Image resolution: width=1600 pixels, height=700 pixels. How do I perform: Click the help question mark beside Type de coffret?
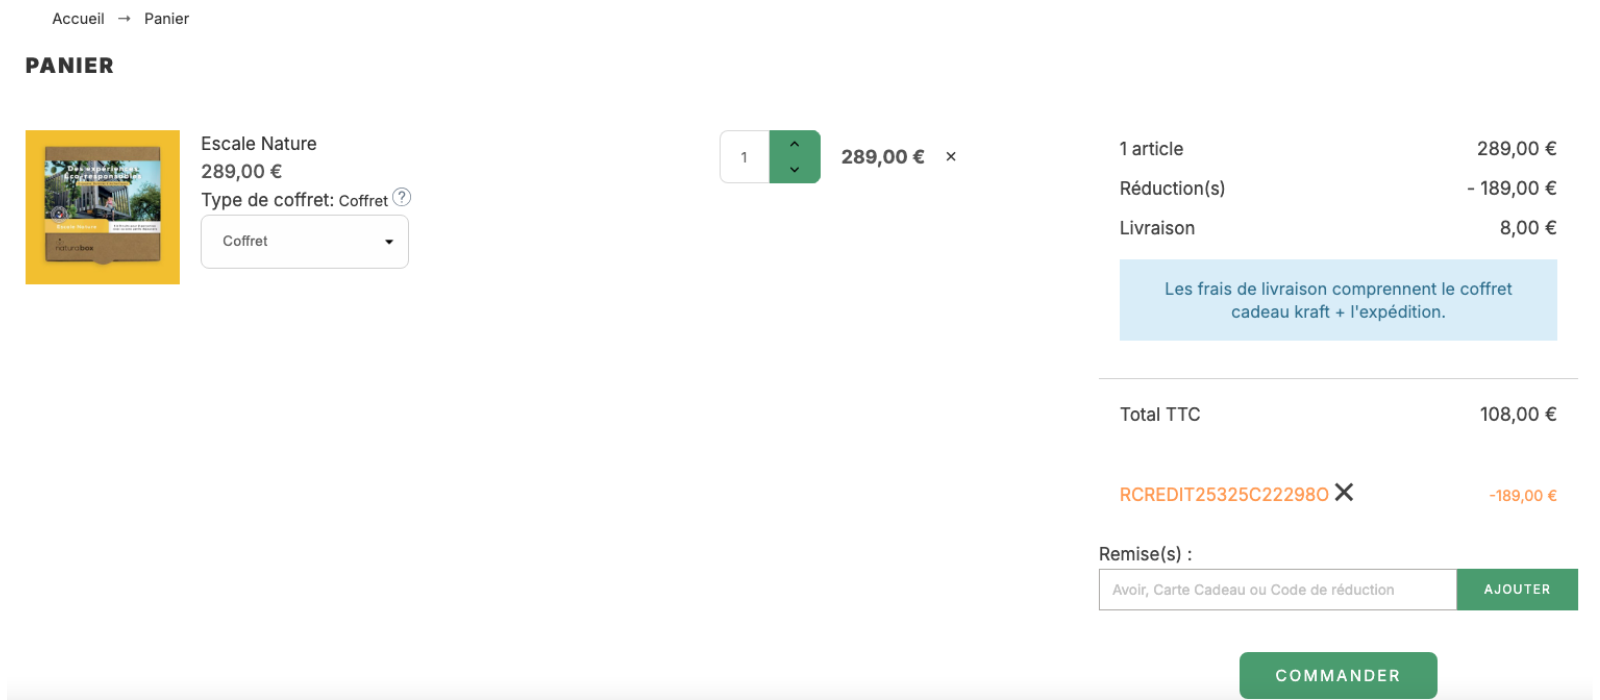click(401, 197)
